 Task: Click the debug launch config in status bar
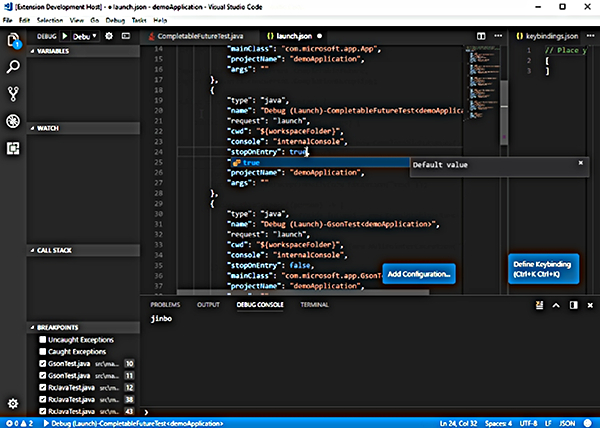pos(134,423)
